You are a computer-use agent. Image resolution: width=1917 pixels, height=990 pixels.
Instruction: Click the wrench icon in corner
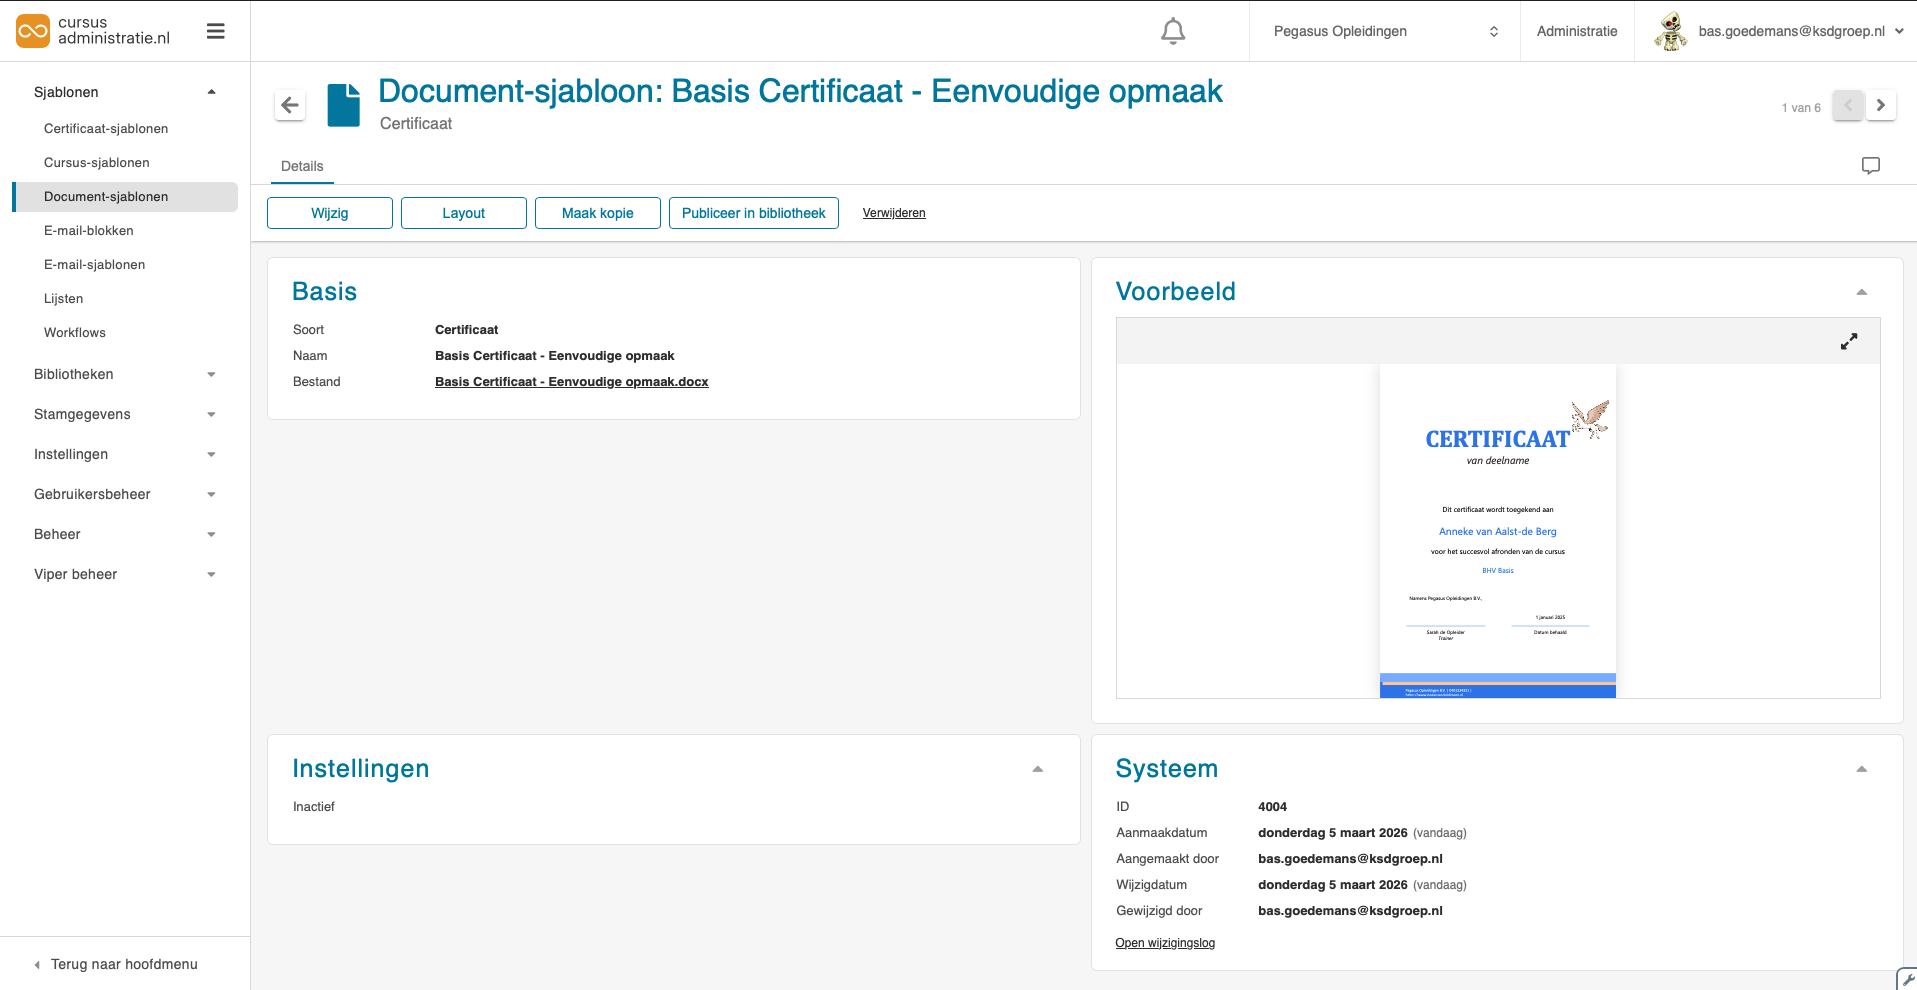click(x=1907, y=979)
